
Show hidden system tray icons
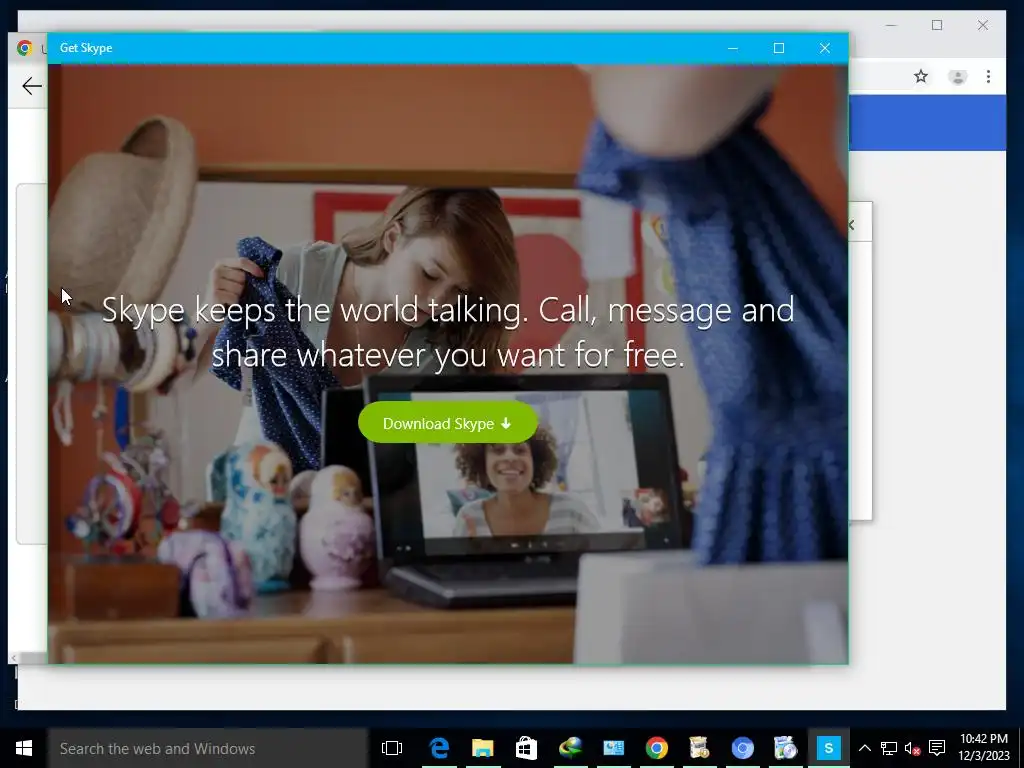pos(864,748)
